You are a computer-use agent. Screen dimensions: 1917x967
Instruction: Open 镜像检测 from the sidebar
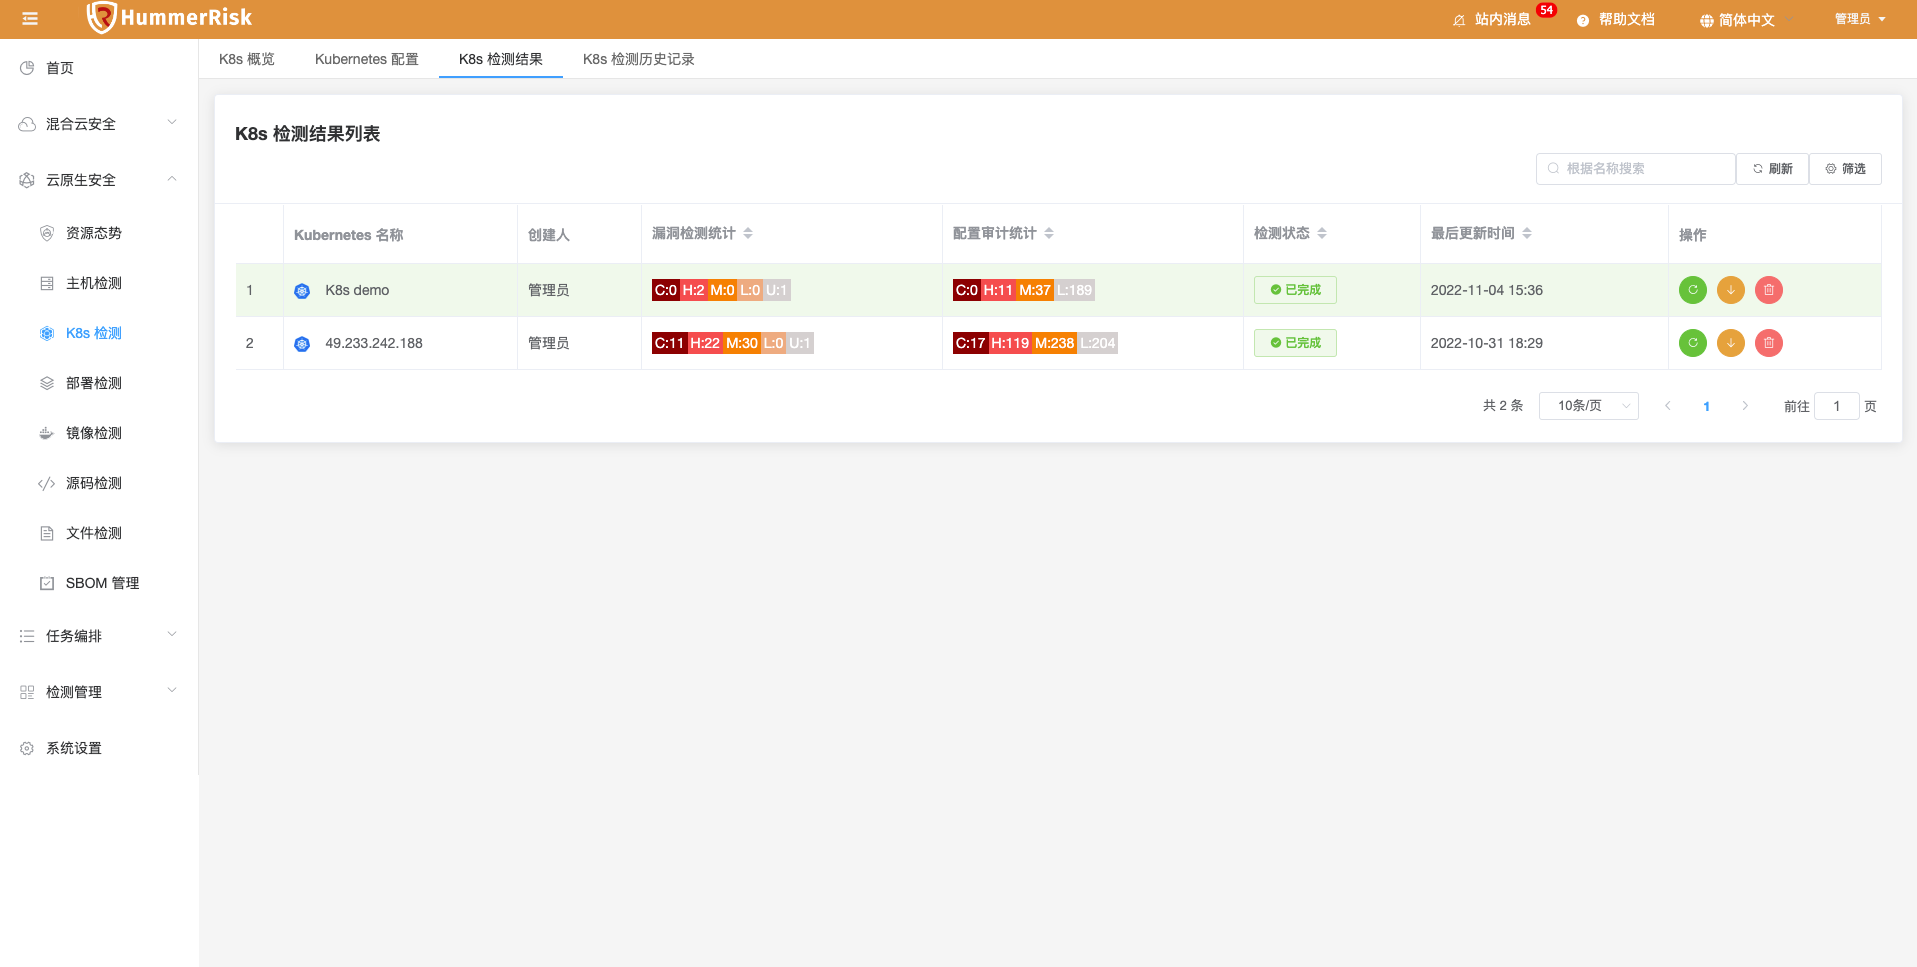93,433
